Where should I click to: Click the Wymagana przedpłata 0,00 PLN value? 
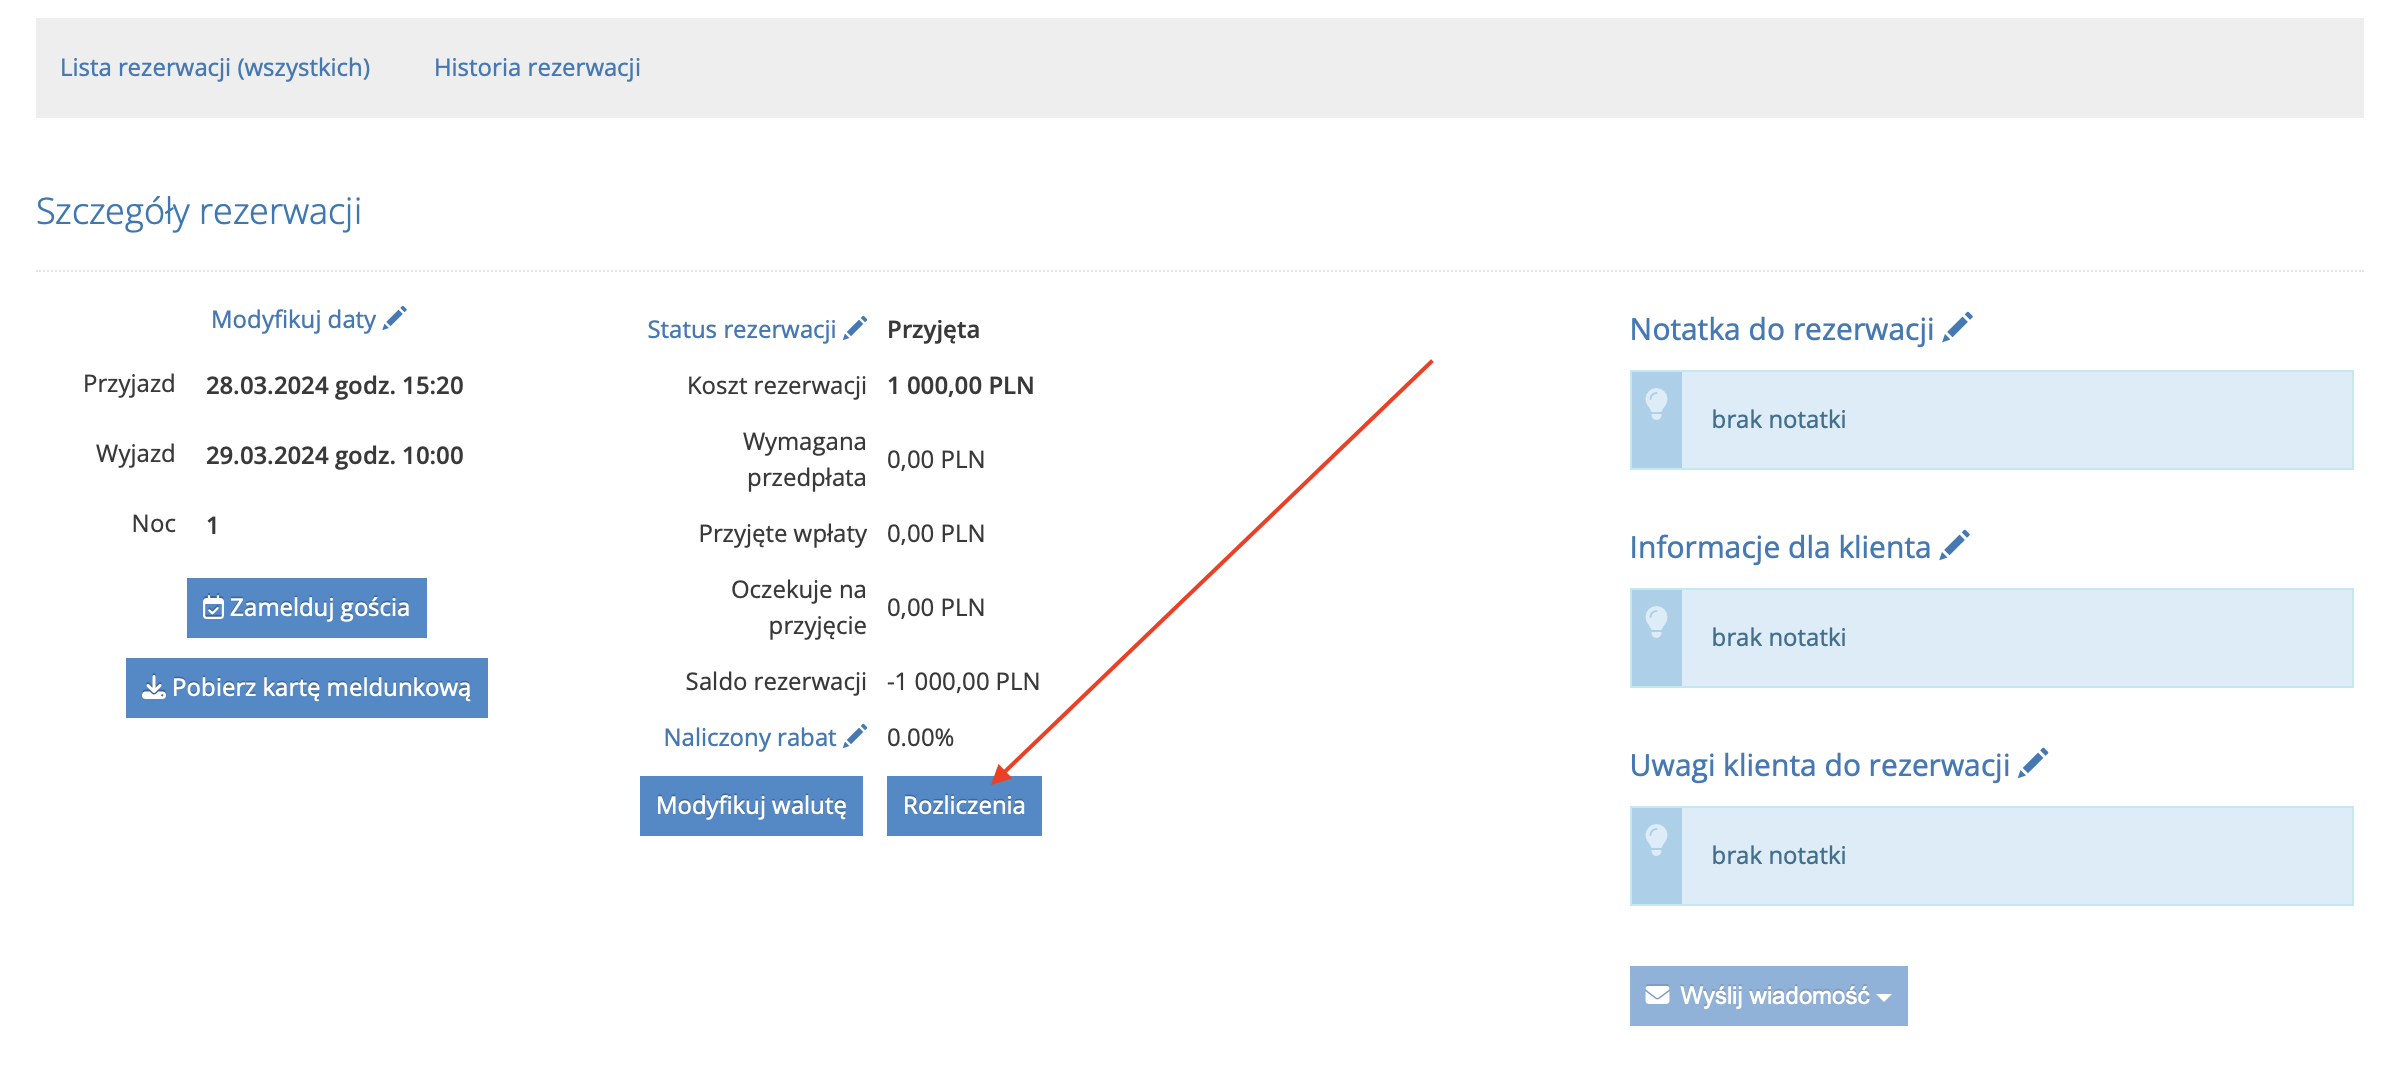[x=936, y=459]
